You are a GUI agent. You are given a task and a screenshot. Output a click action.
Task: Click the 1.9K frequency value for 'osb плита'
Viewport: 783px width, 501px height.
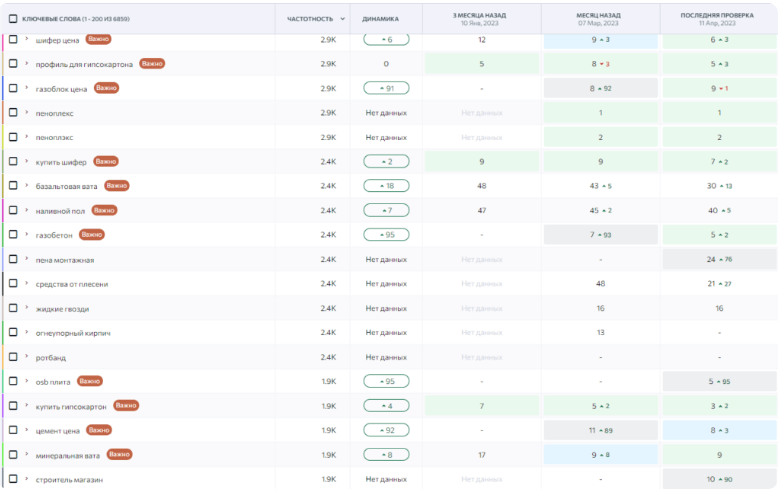click(x=329, y=381)
